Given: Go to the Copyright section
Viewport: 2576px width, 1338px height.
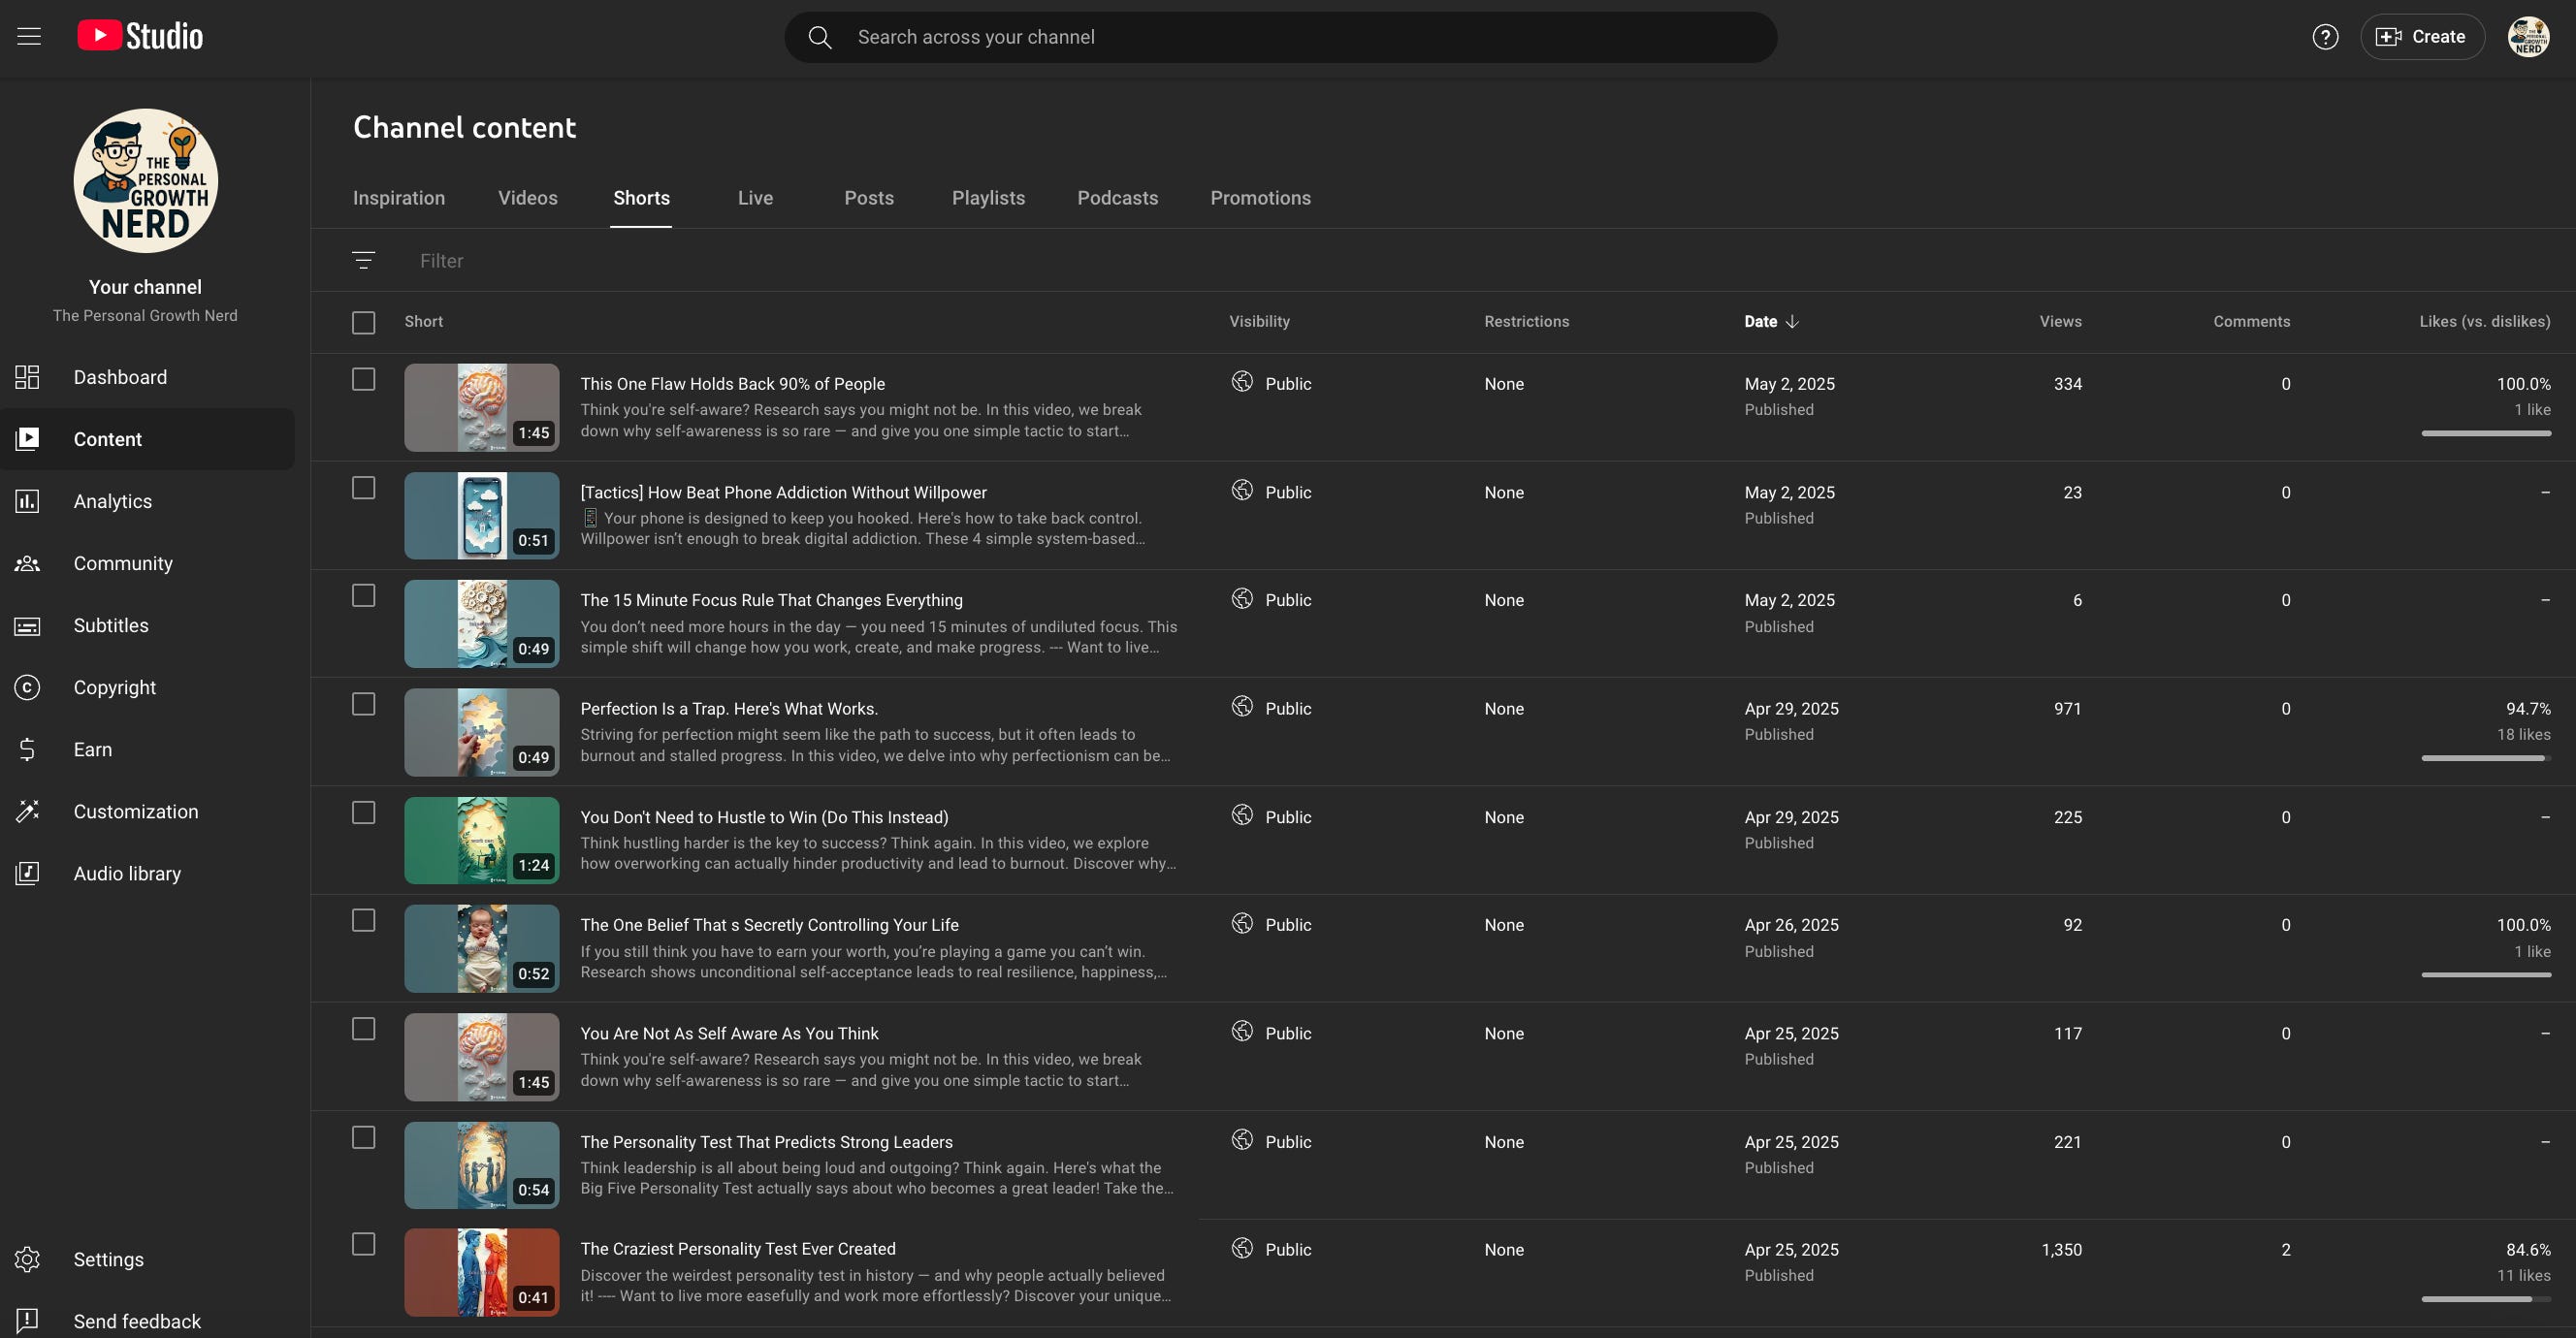Looking at the screenshot, I should (114, 687).
